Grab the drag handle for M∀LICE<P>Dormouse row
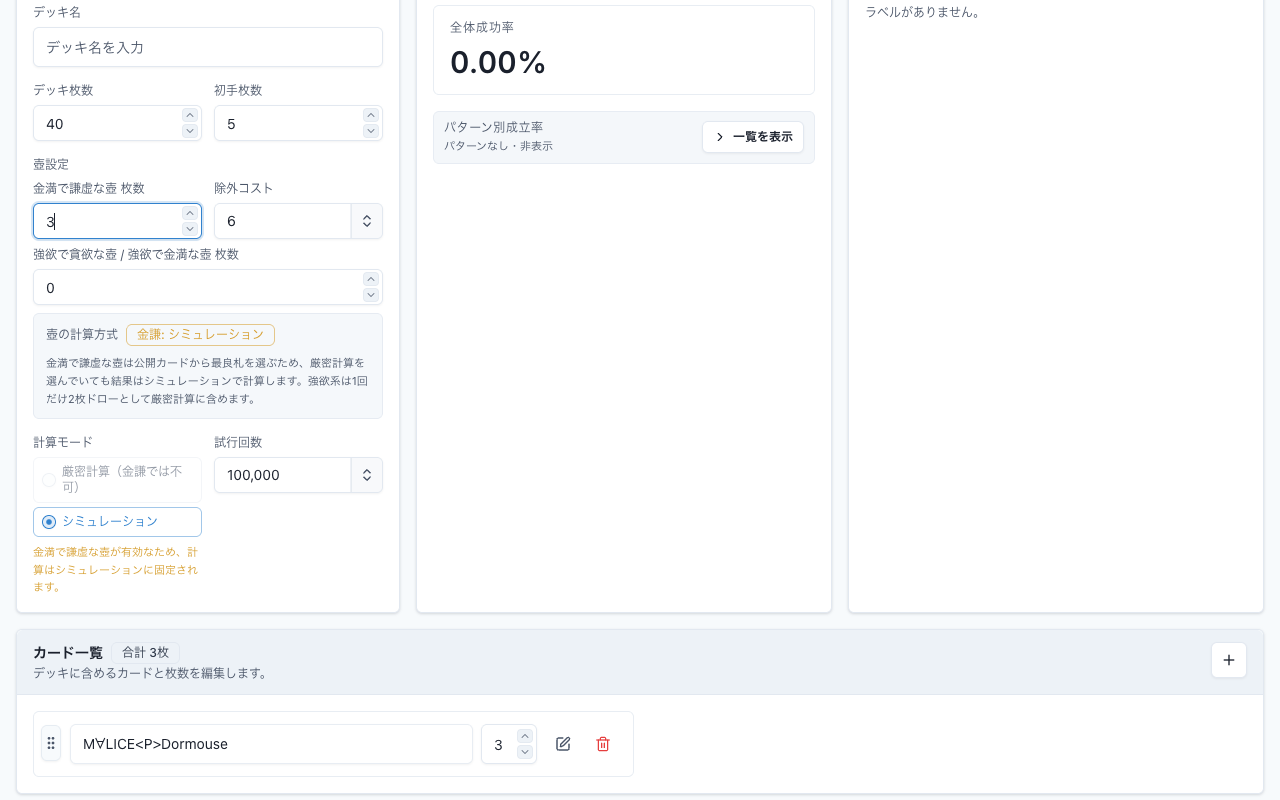The height and width of the screenshot is (800, 1280). [x=51, y=744]
